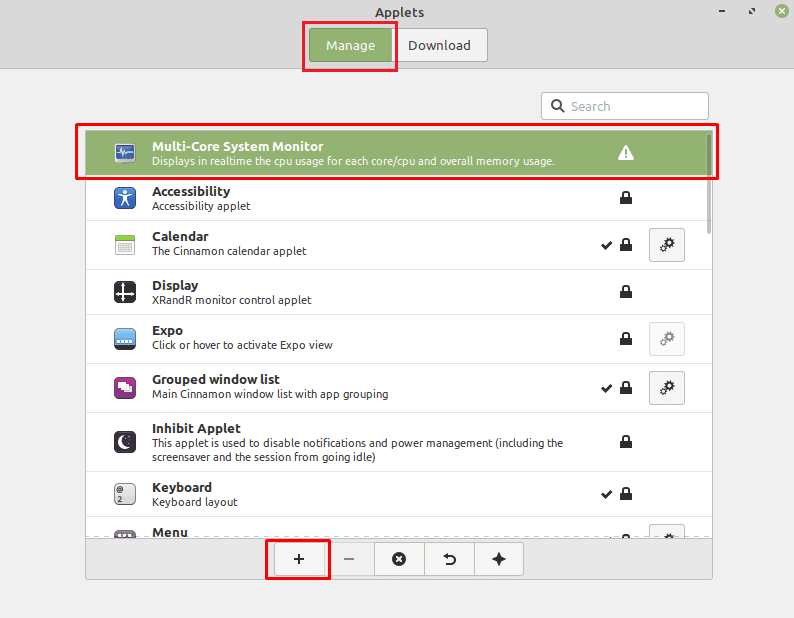Click 'Click or hover to activate Expo view' text
This screenshot has height=618, width=794.
point(242,345)
